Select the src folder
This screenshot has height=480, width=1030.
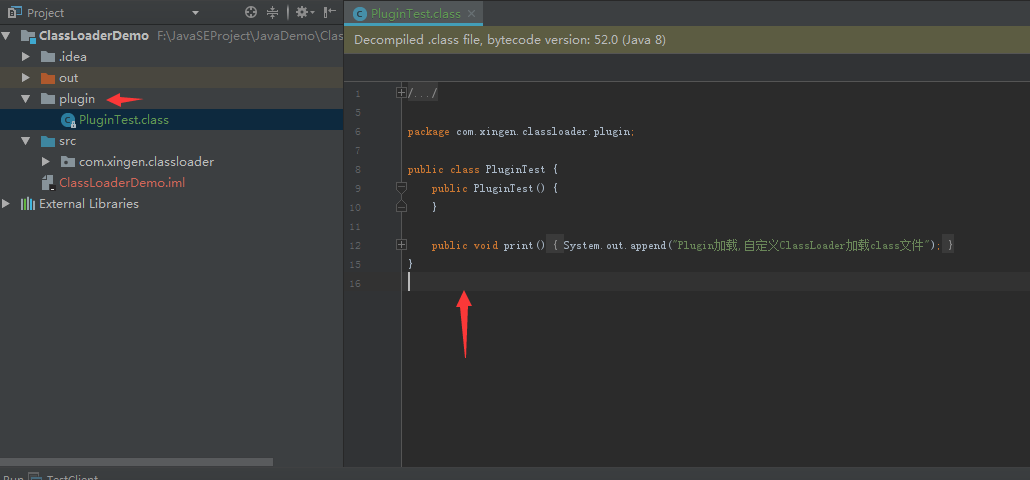[x=68, y=141]
